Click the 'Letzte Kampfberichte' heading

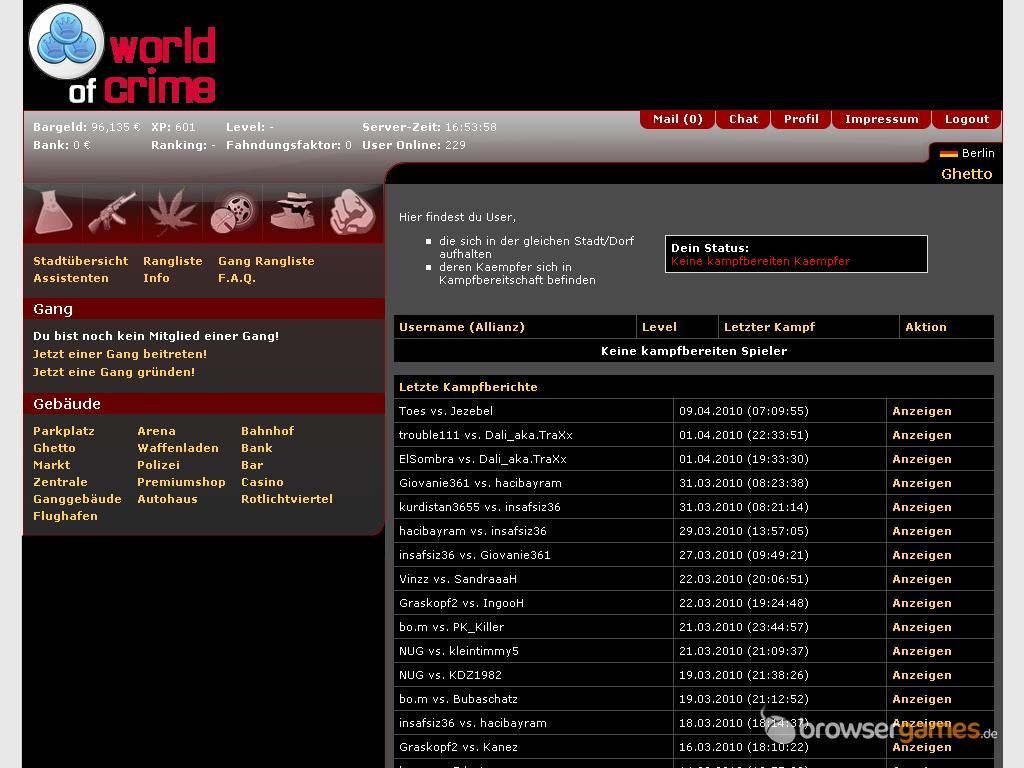click(468, 387)
